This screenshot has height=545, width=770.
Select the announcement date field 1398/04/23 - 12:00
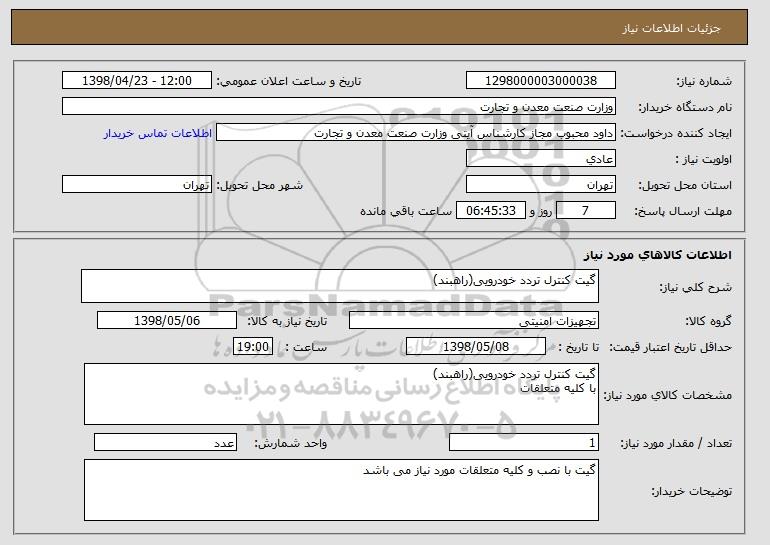pos(137,81)
